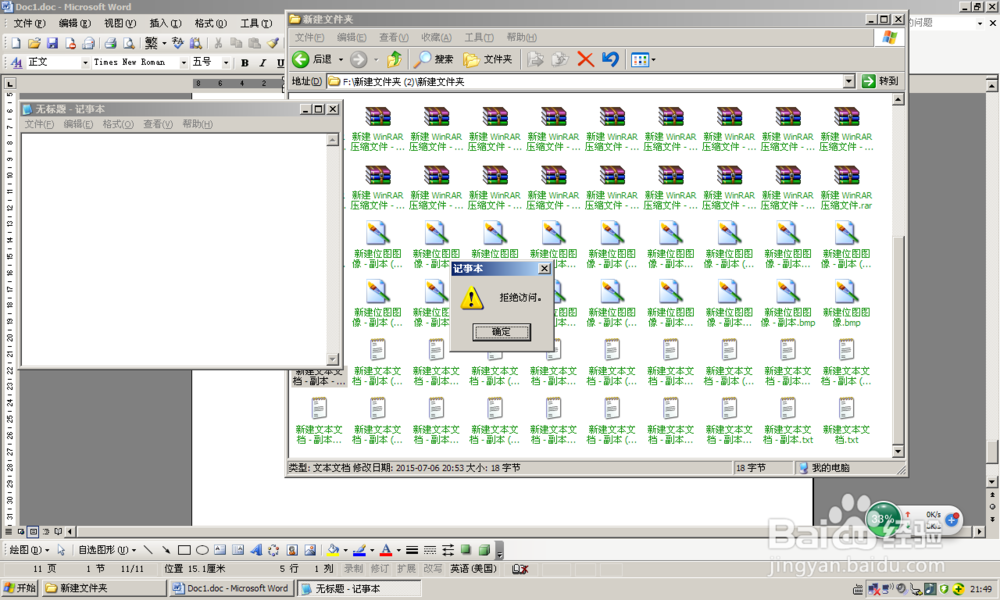Click the Shadow Style green box icon
Screen dimensions: 1000x600
point(466,550)
